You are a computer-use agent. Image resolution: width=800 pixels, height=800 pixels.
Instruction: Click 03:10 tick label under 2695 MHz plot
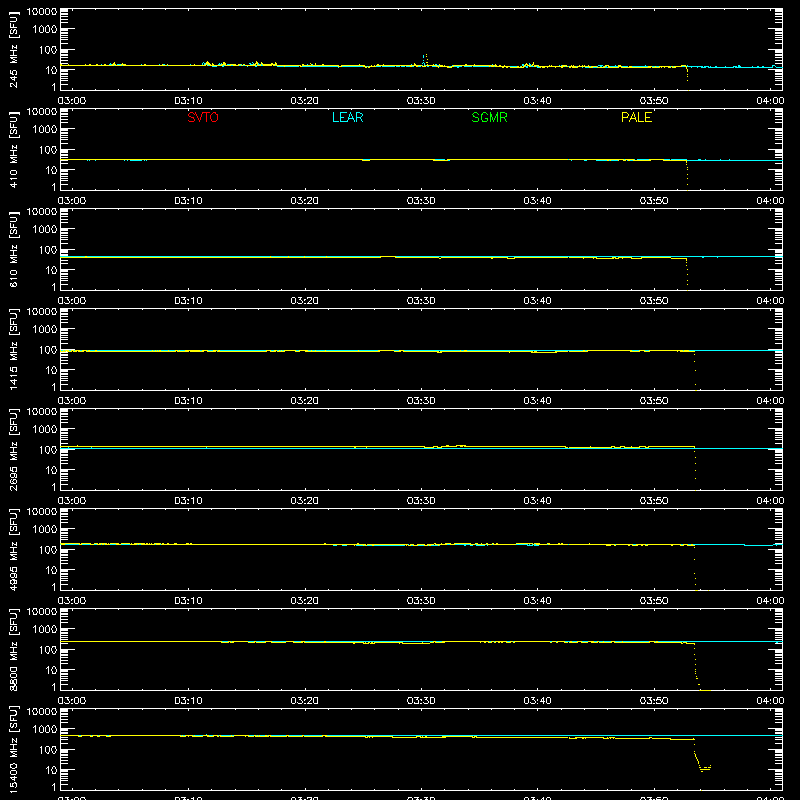188,501
